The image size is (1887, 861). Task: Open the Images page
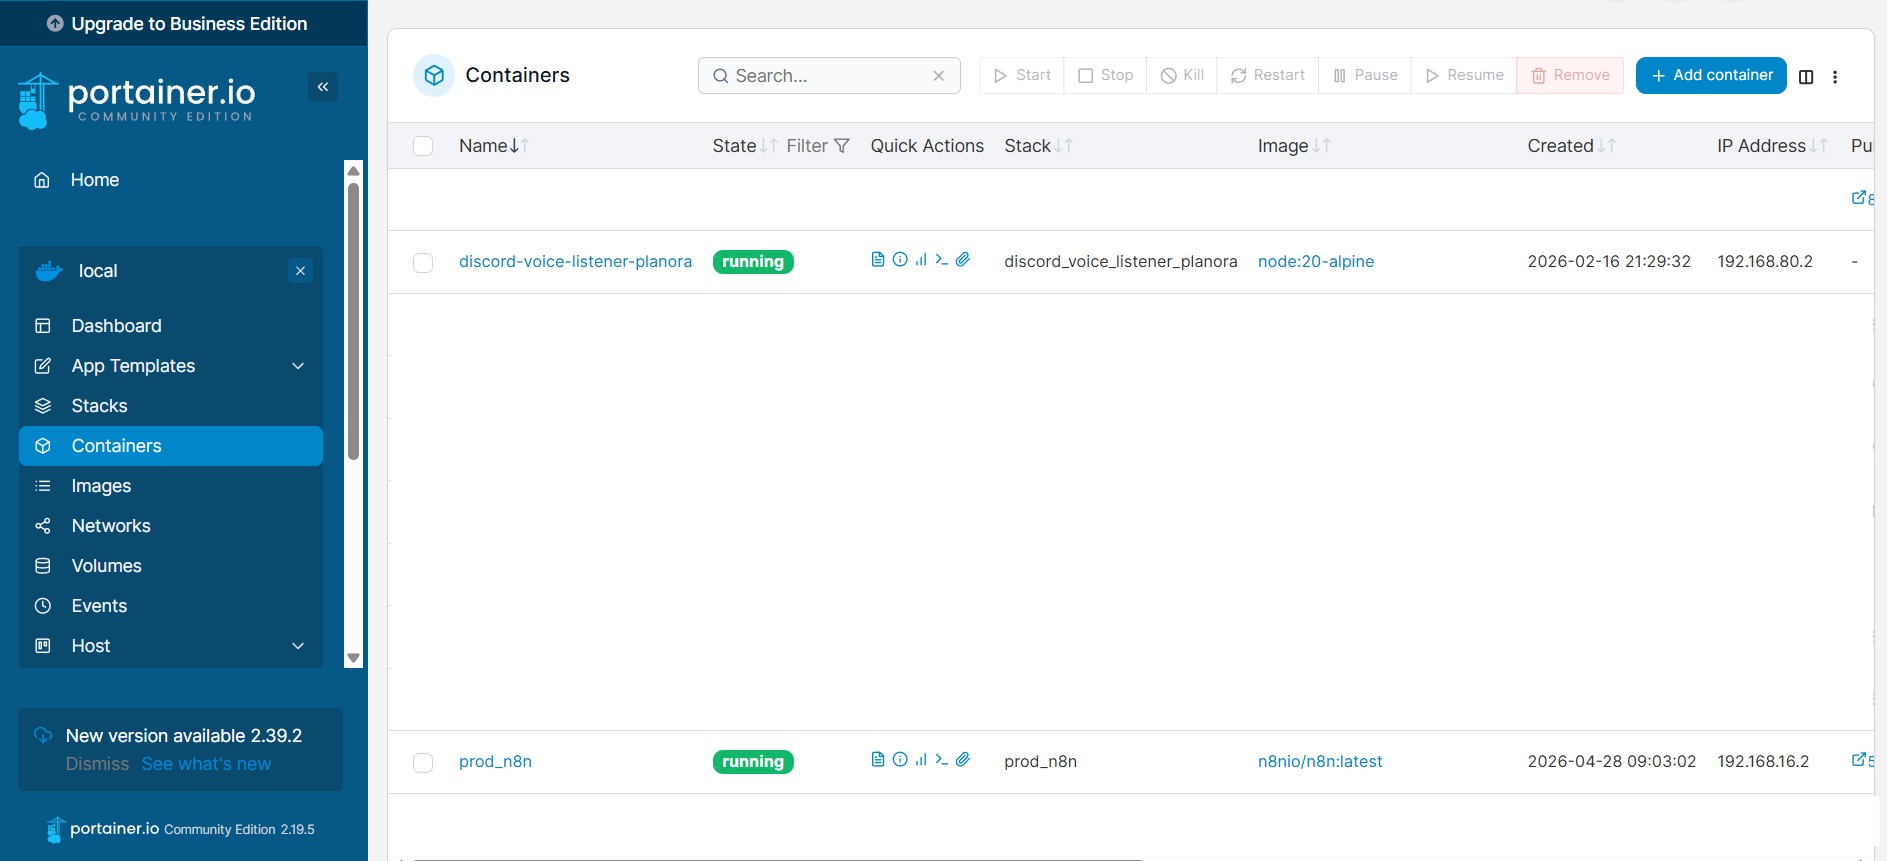click(x=171, y=486)
